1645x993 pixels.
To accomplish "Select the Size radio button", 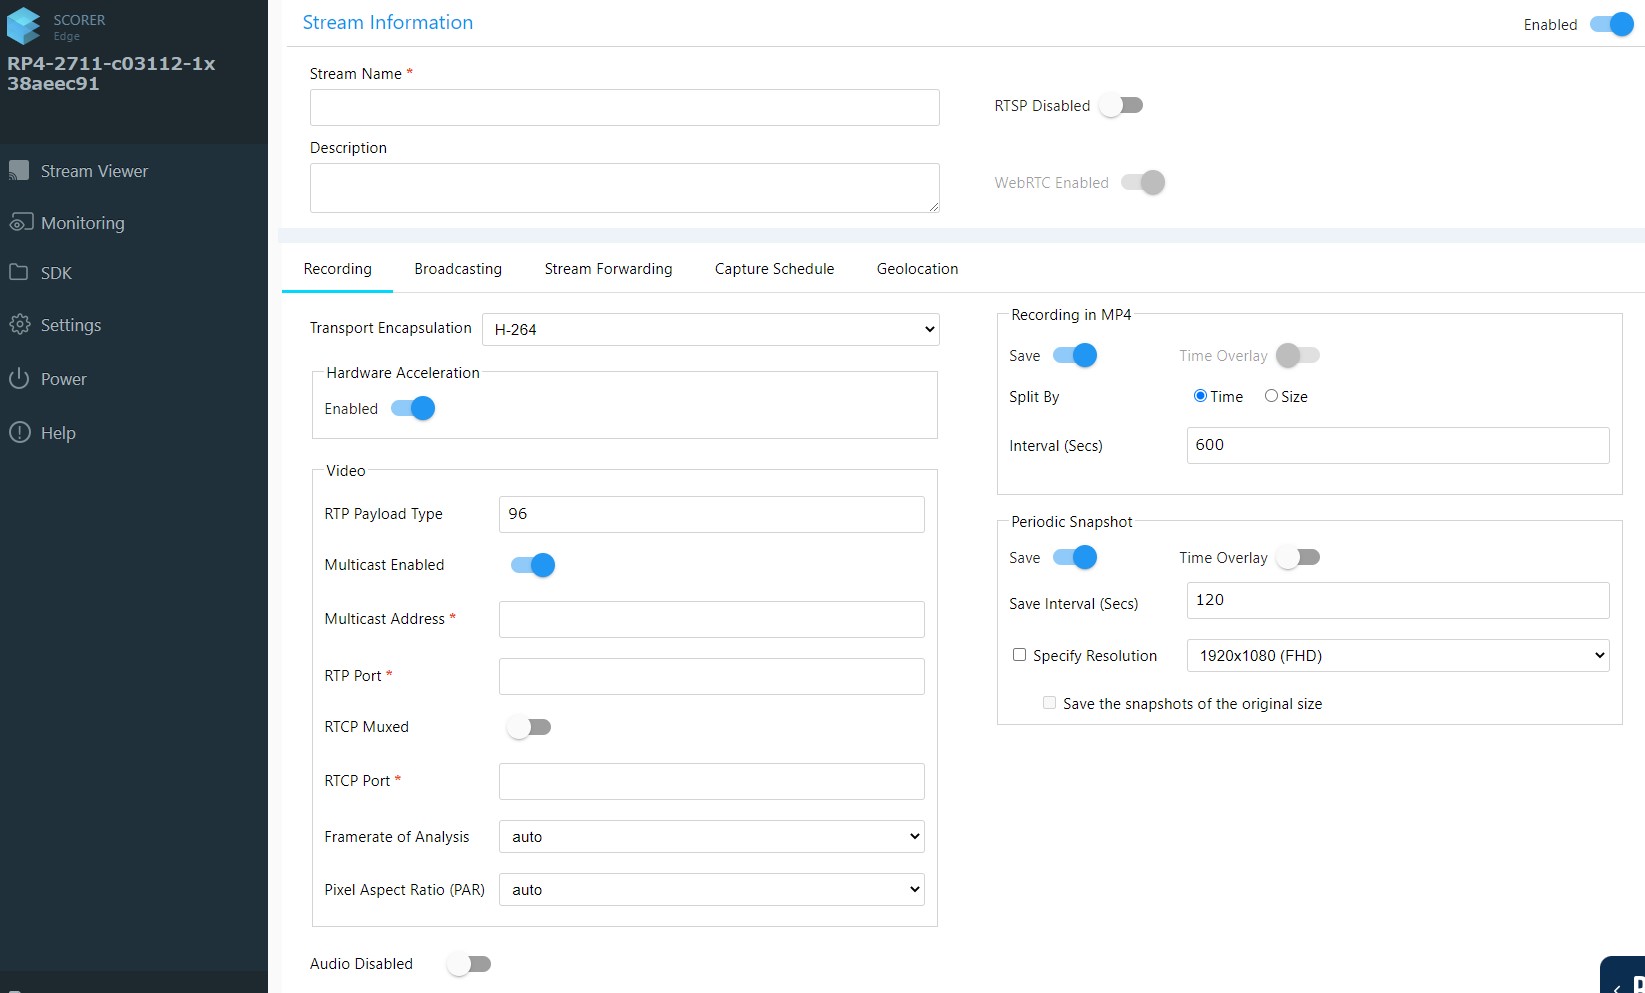I will [x=1271, y=396].
